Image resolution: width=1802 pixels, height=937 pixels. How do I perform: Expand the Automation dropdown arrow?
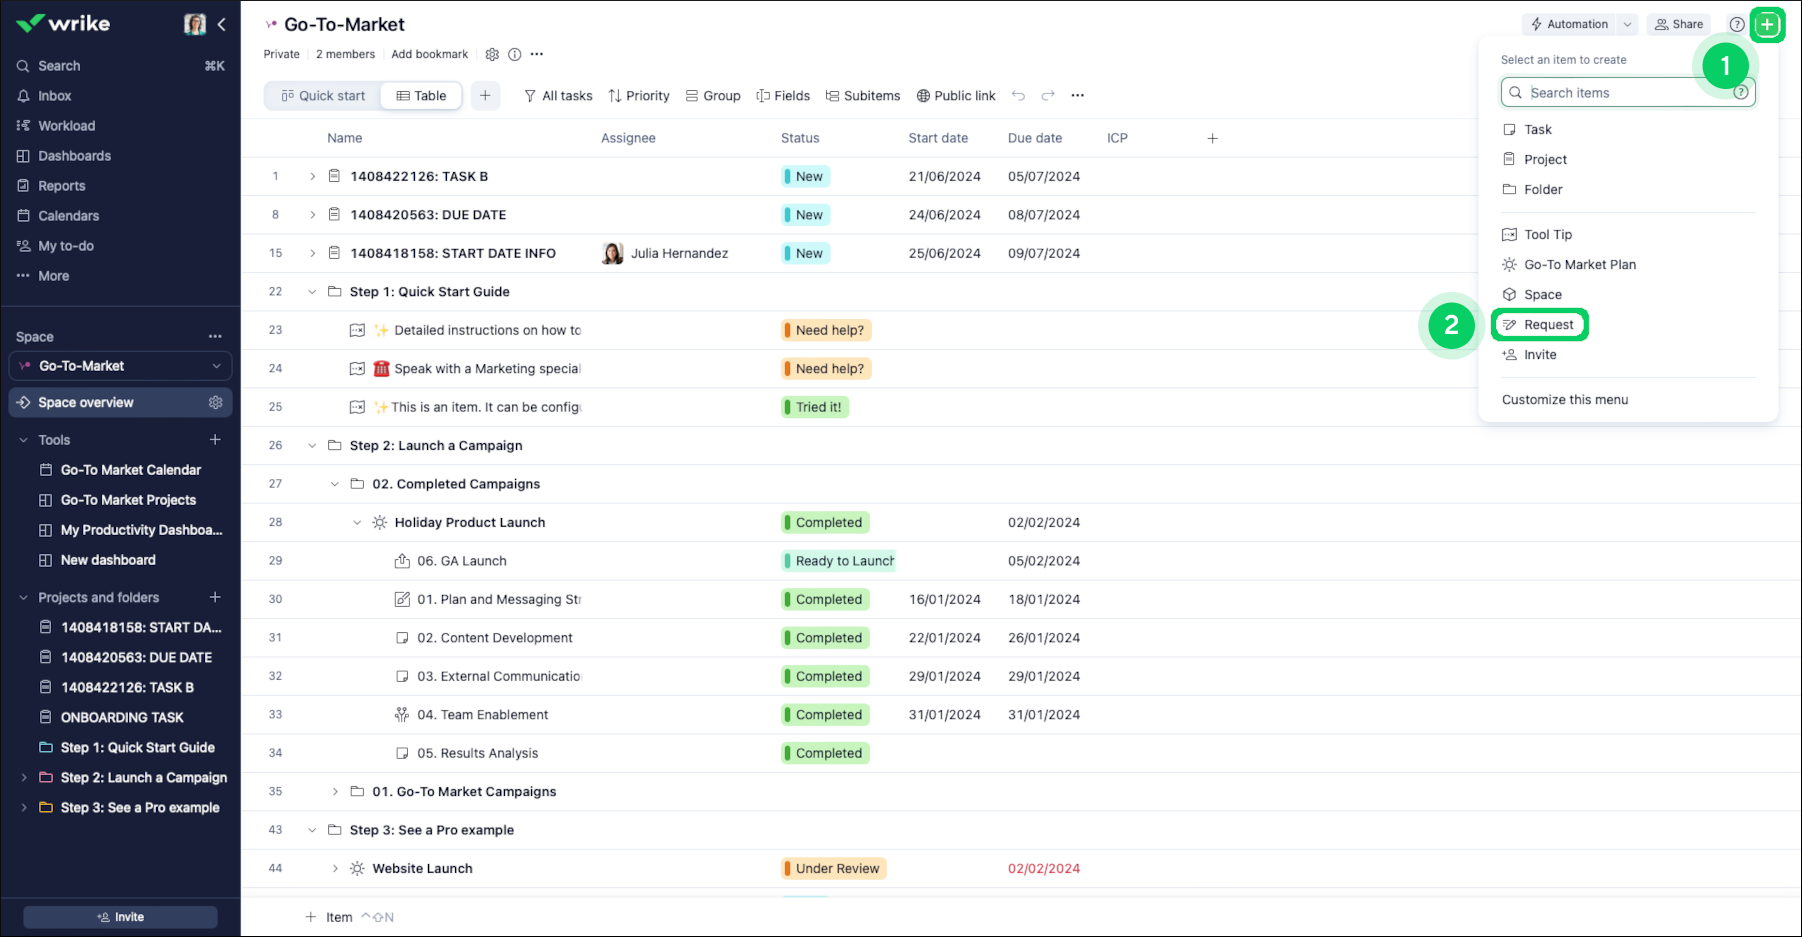(1627, 25)
